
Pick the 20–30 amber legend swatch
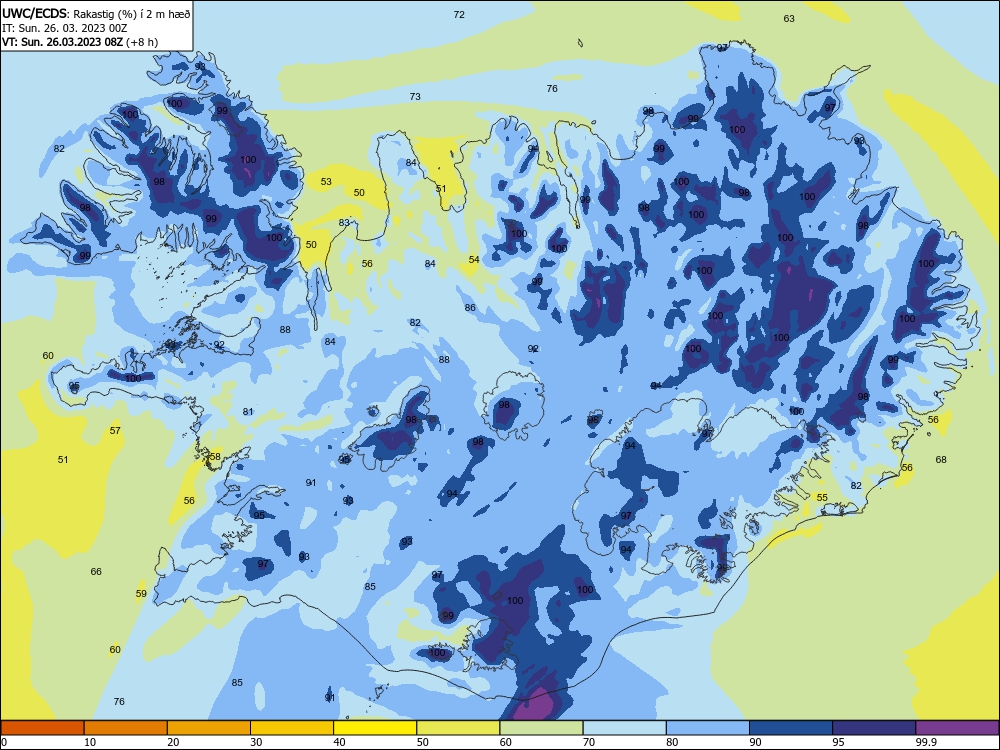point(209,728)
